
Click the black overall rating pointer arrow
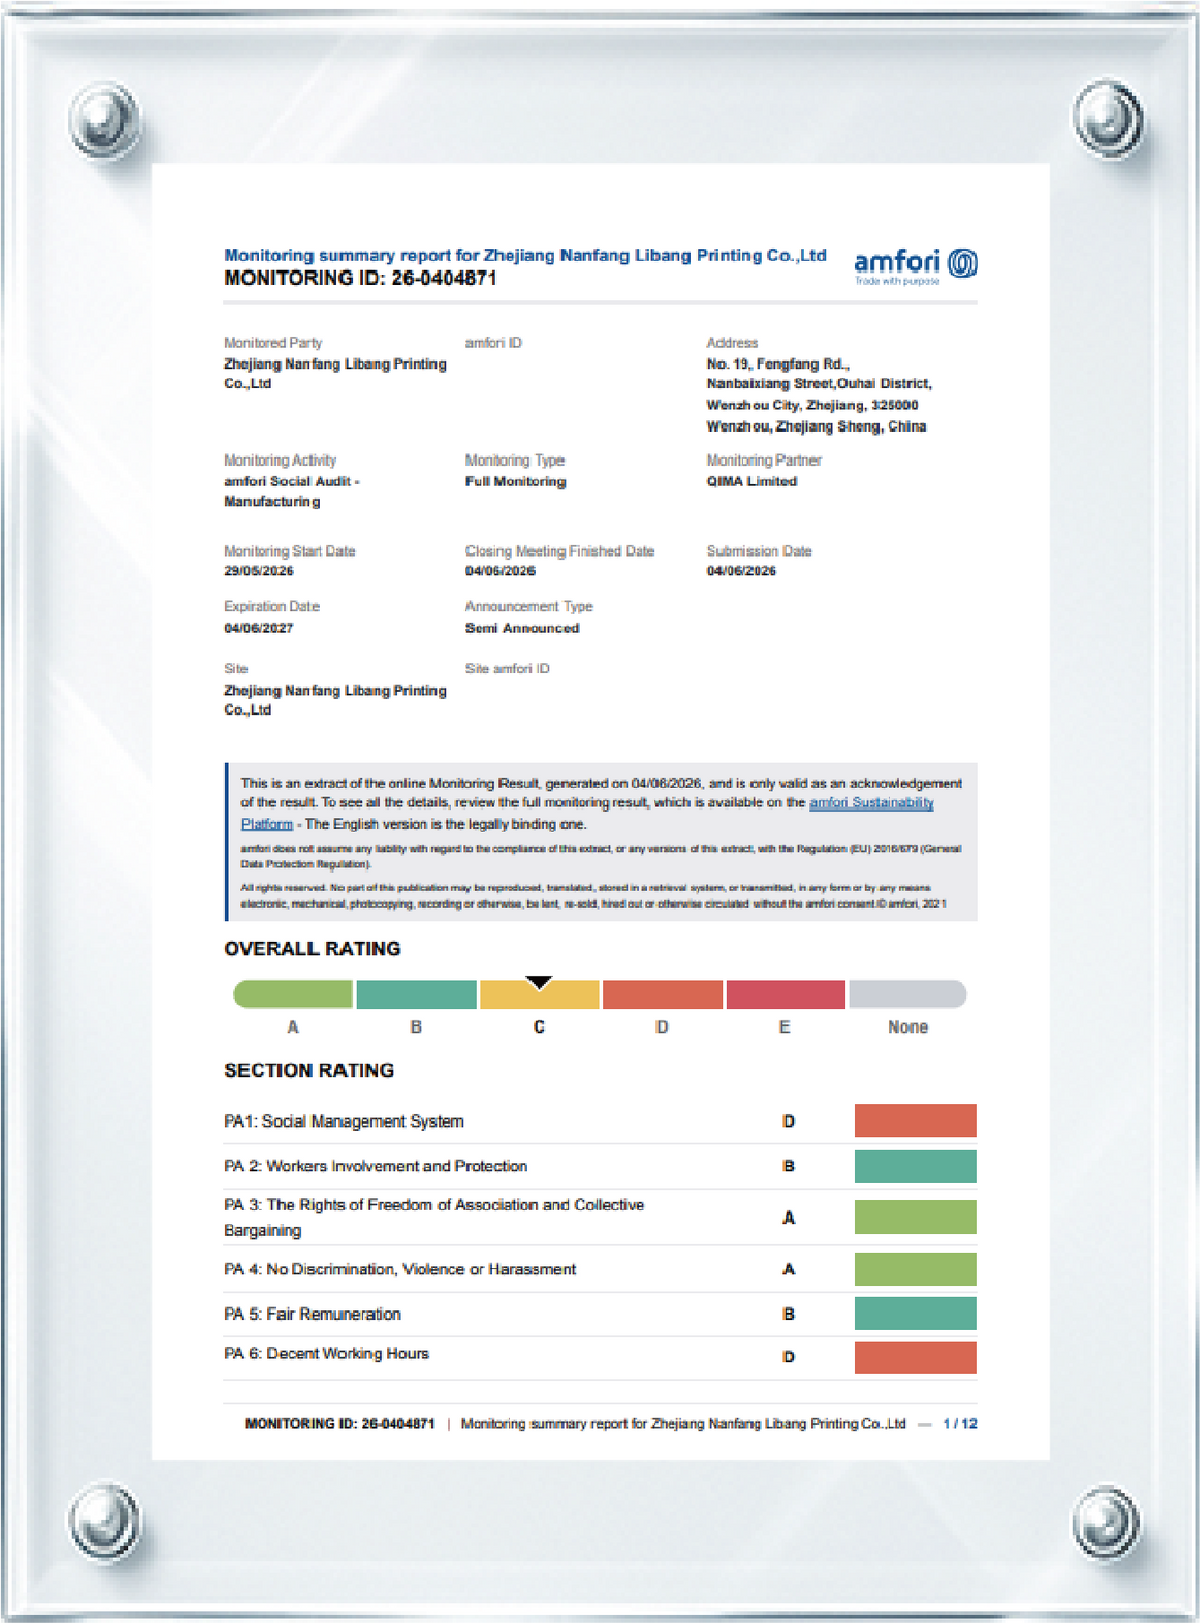click(x=539, y=982)
